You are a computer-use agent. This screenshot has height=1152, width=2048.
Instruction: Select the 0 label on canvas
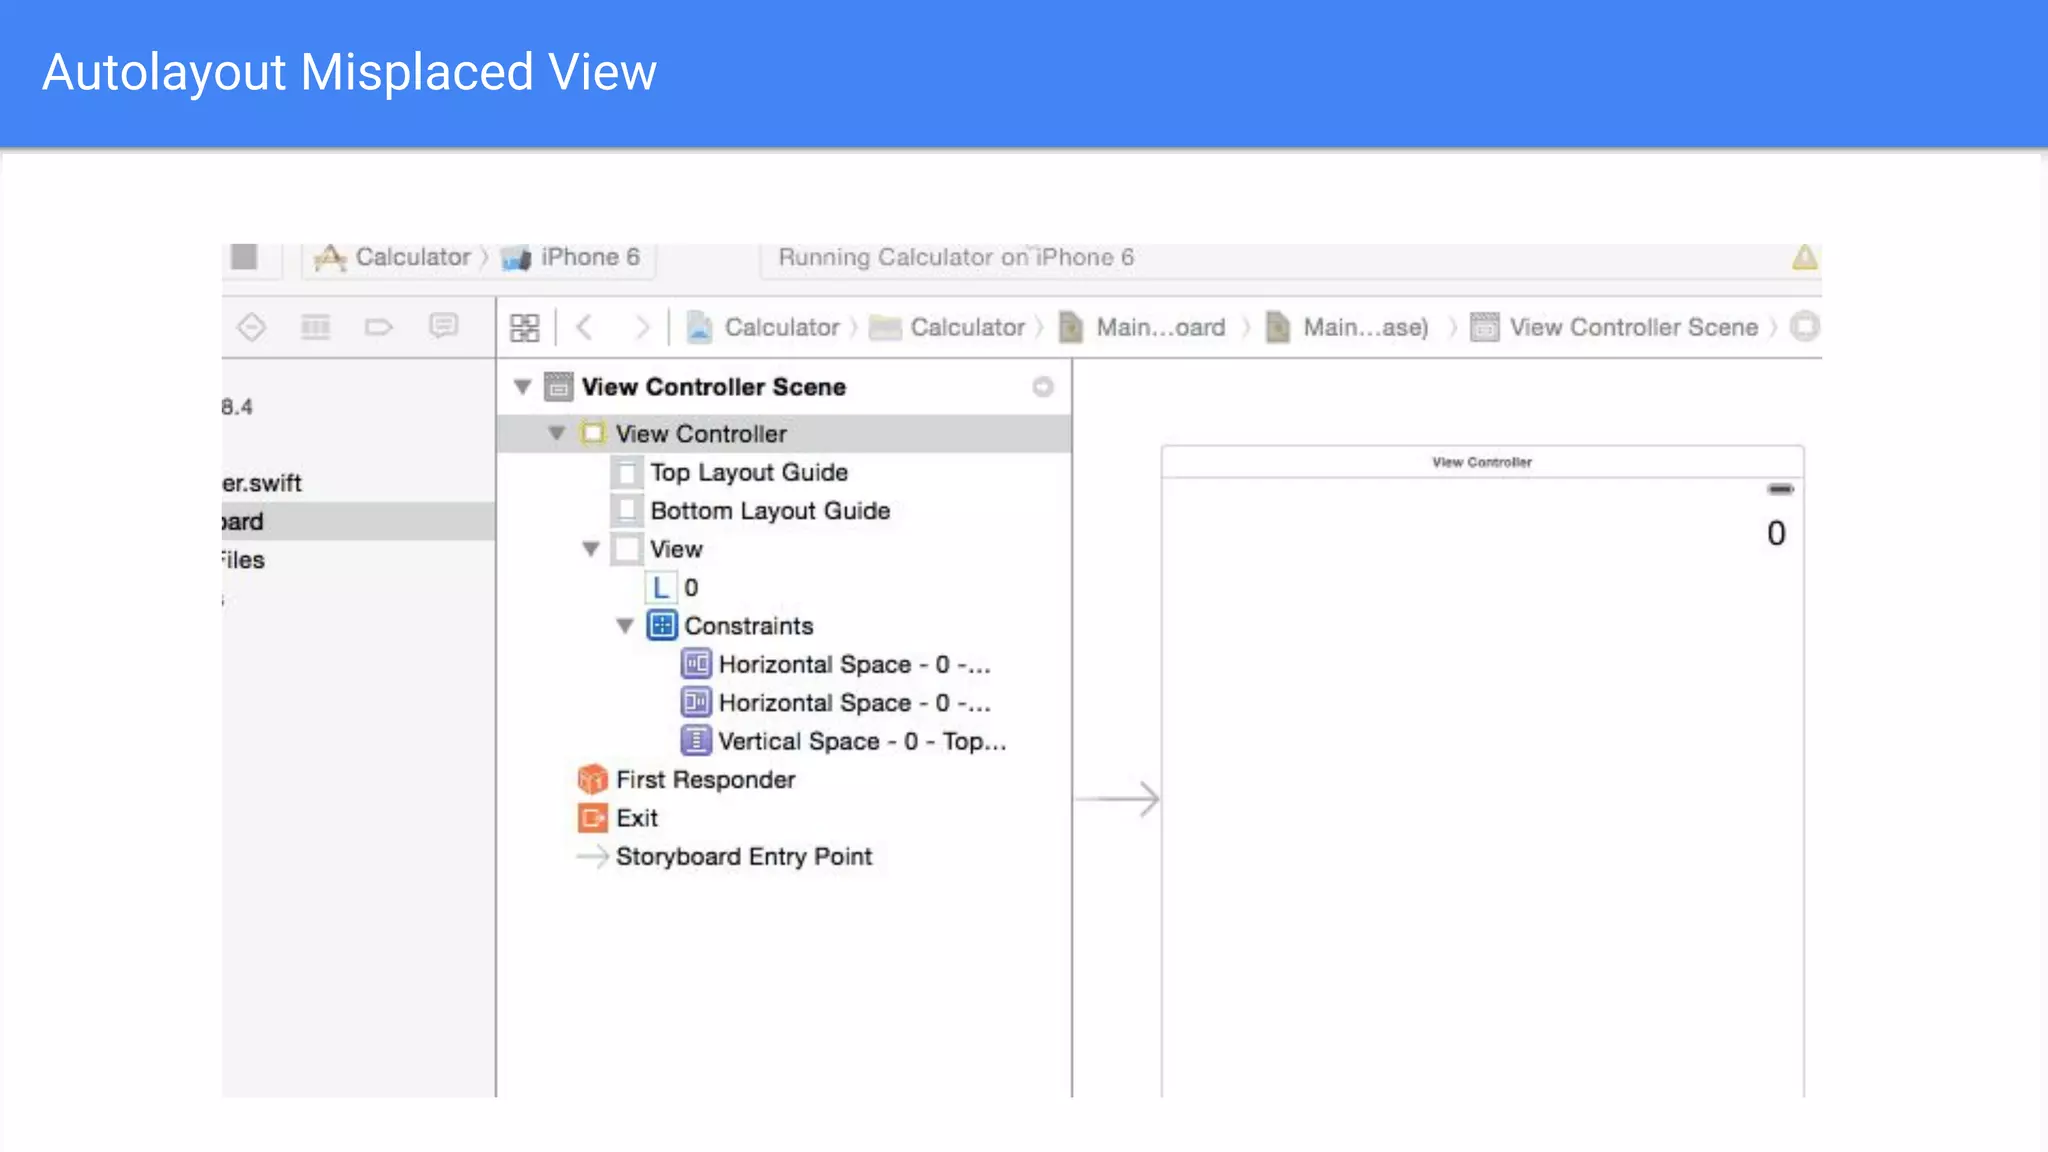[1776, 533]
